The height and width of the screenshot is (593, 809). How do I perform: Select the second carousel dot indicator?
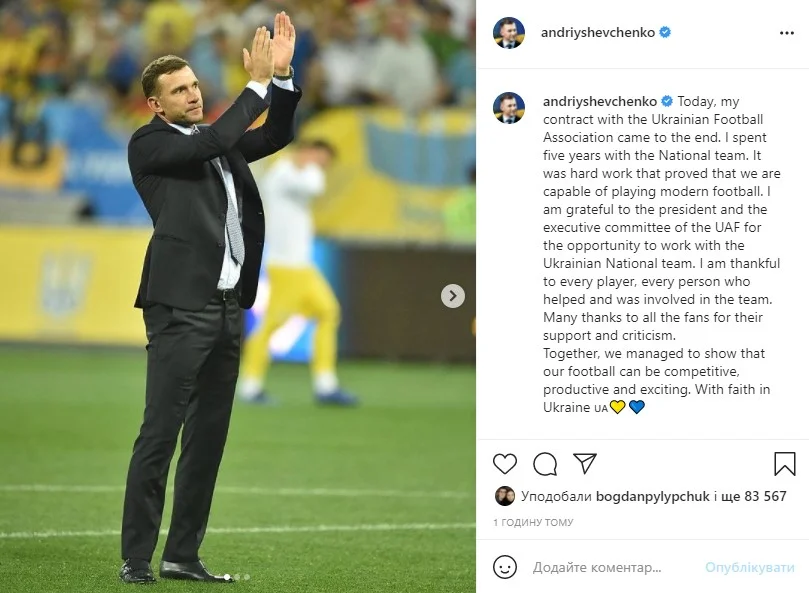pos(237,577)
